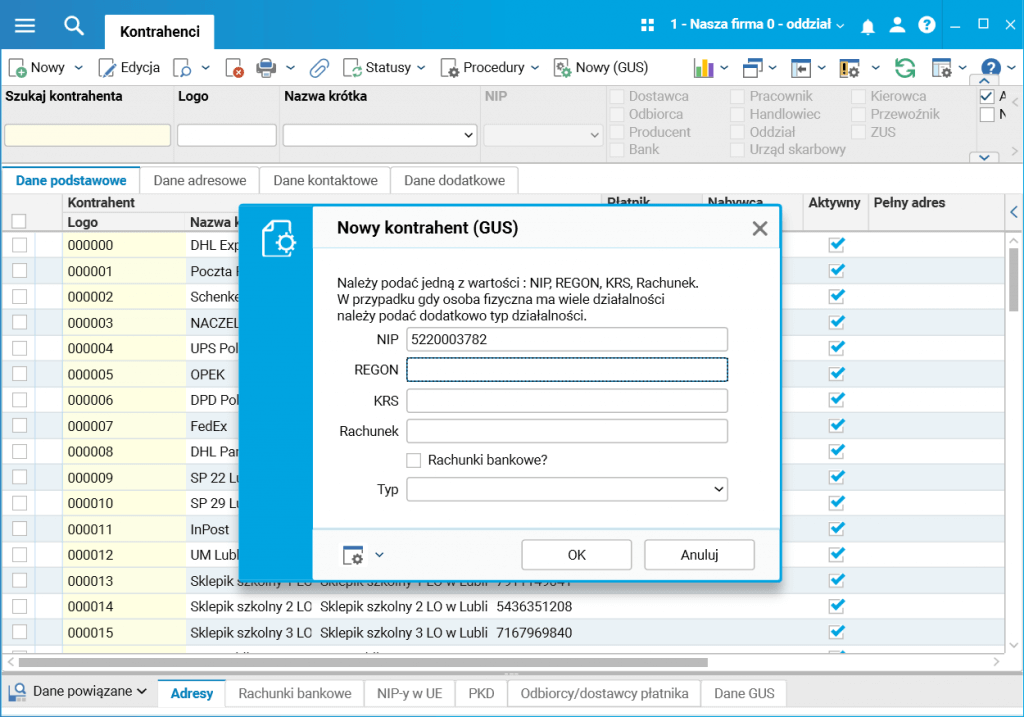Click the magnifier search icon in title bar

74,26
